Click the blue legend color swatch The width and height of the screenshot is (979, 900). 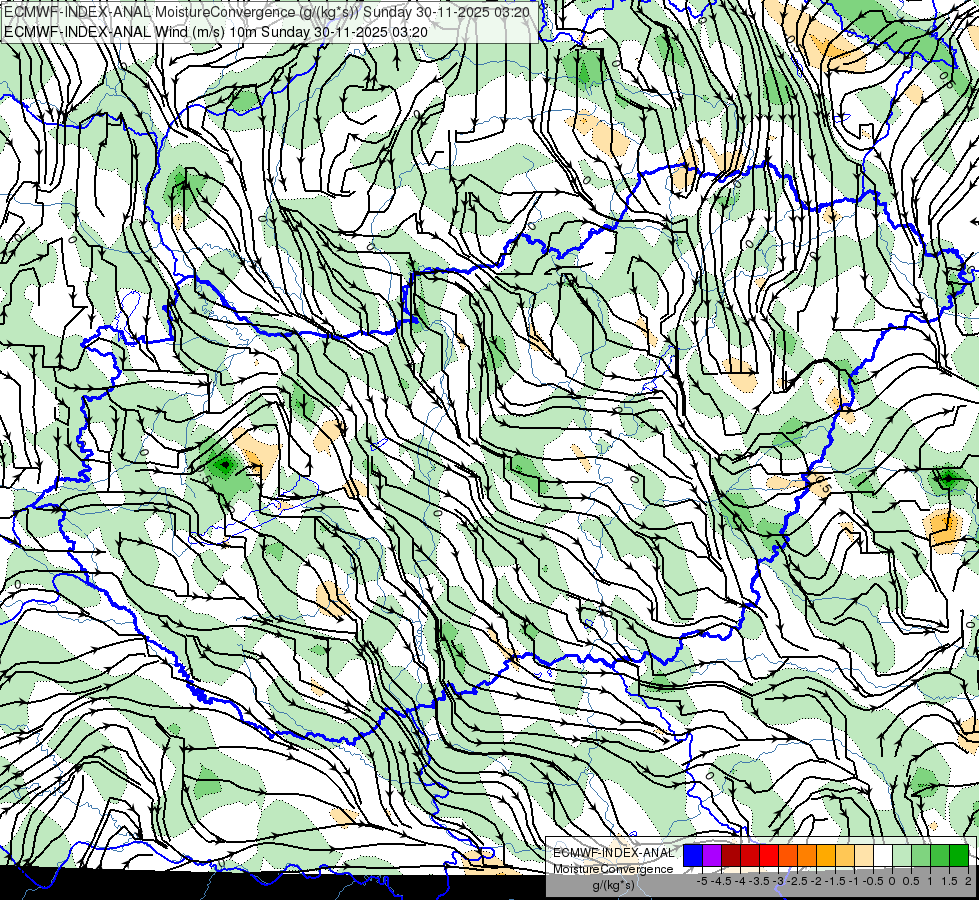point(693,856)
